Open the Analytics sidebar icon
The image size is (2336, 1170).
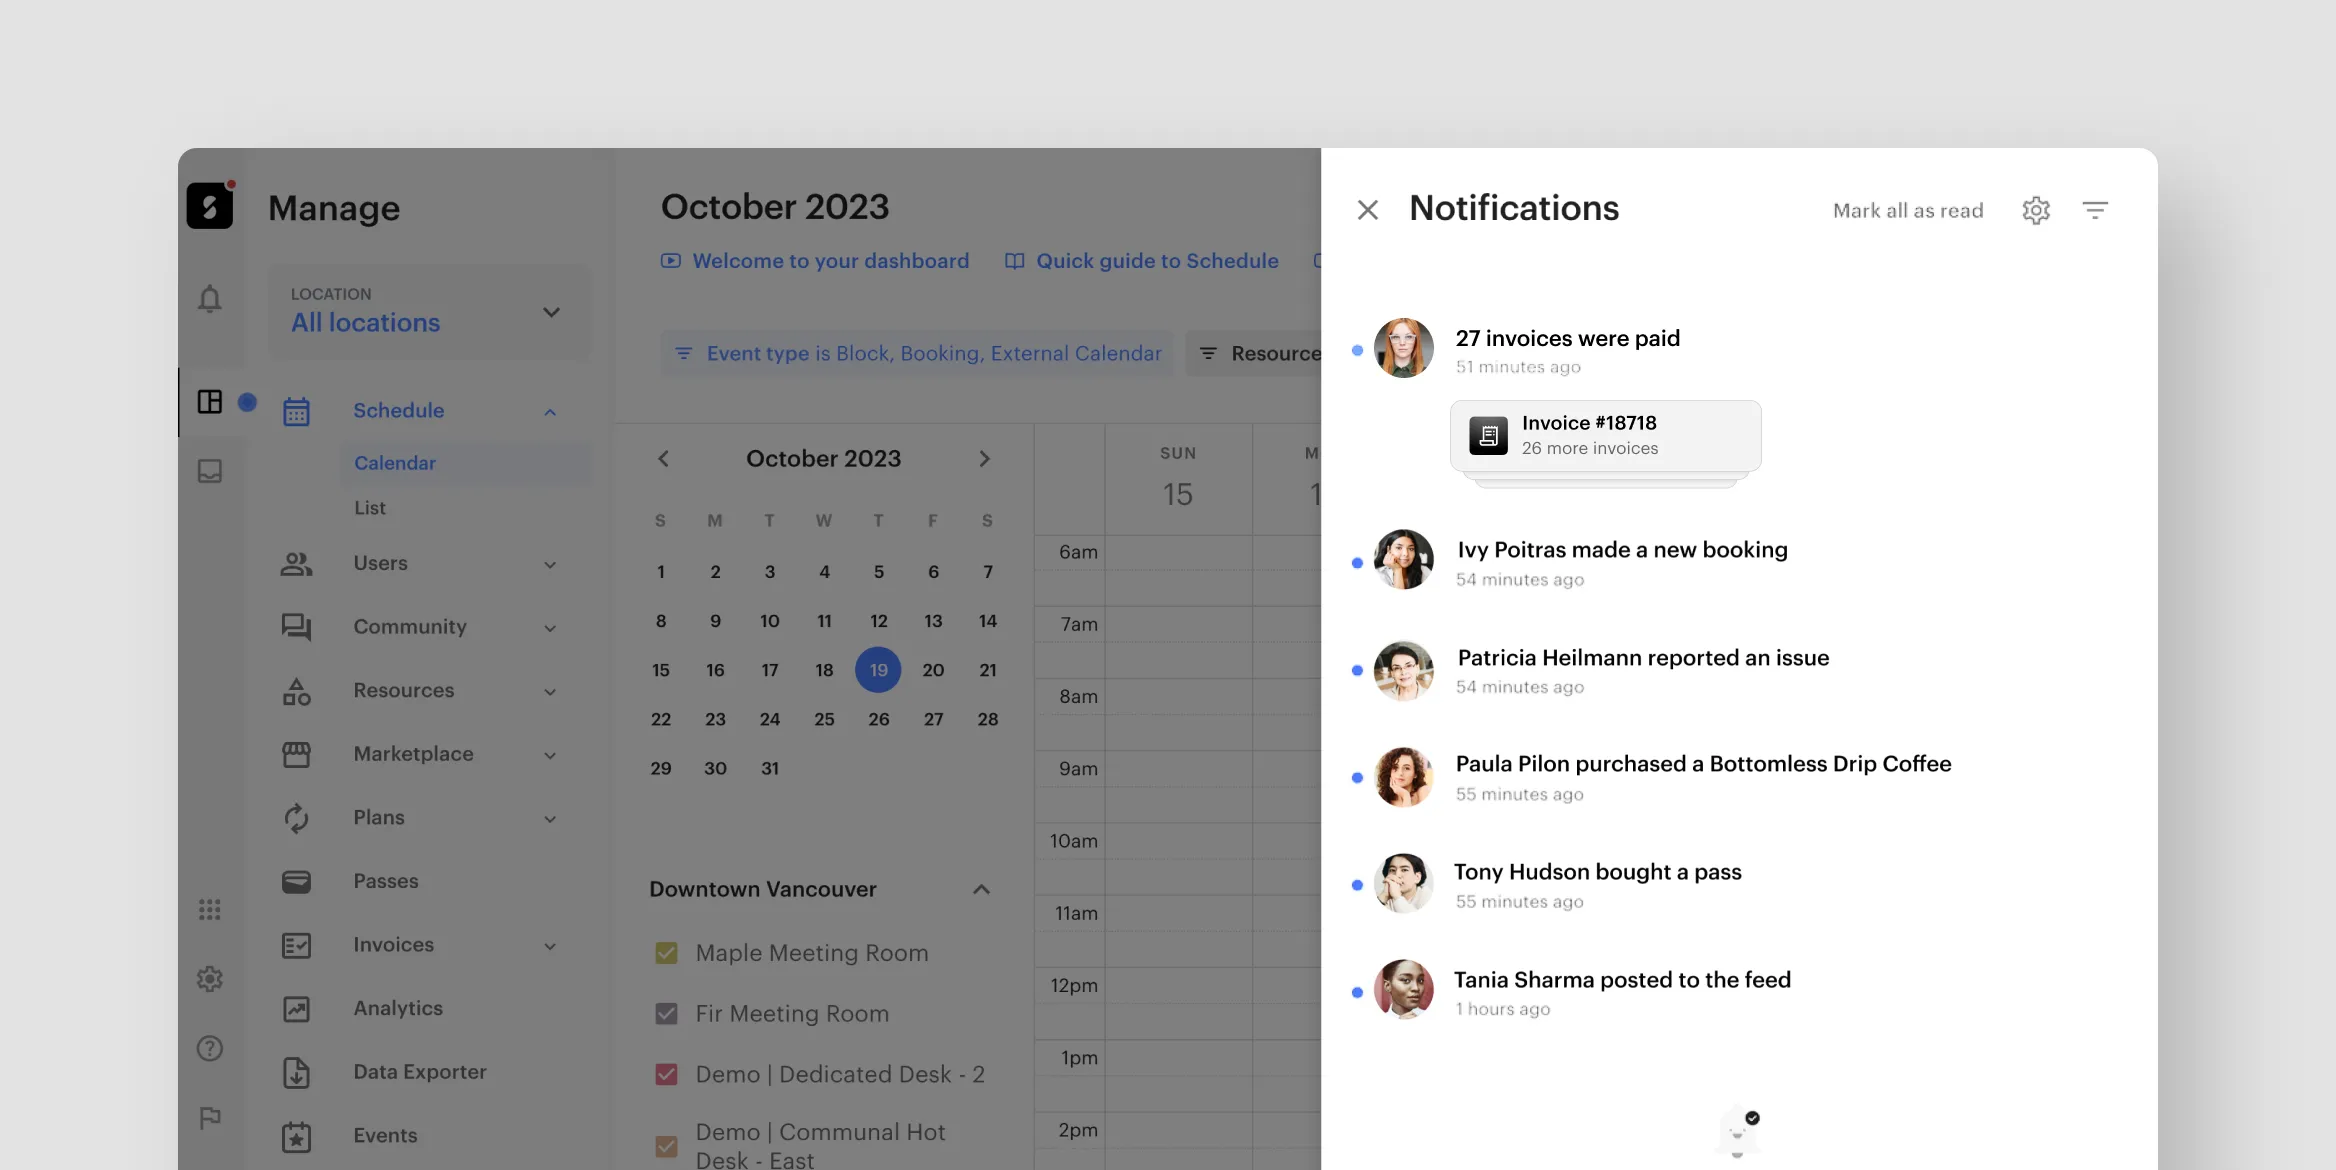click(295, 1007)
